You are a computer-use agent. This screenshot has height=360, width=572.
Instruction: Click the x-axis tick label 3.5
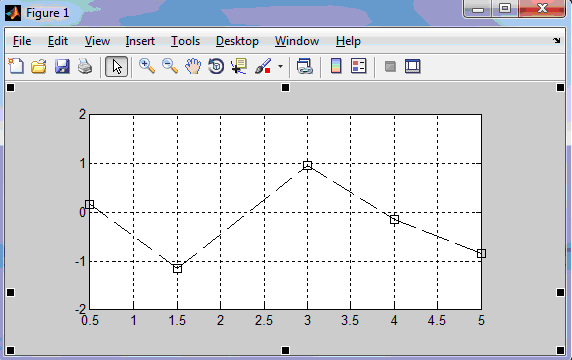(x=350, y=321)
